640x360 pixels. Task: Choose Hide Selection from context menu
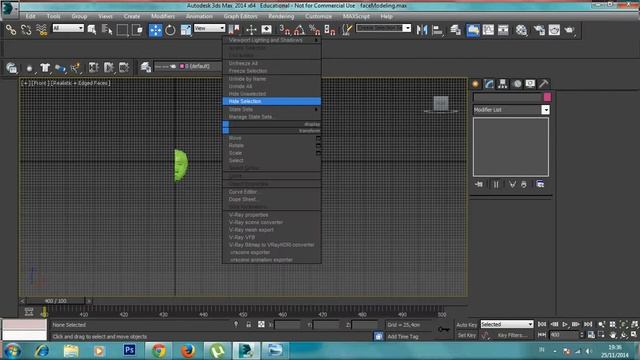[272, 101]
